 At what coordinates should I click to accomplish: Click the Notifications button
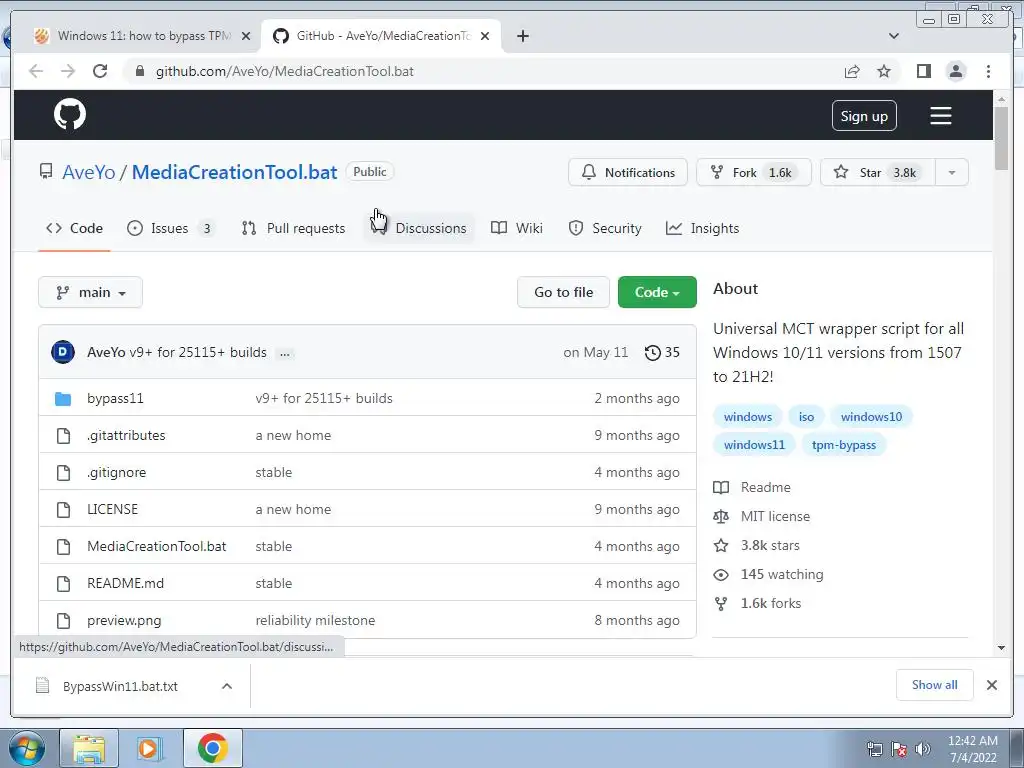click(628, 172)
